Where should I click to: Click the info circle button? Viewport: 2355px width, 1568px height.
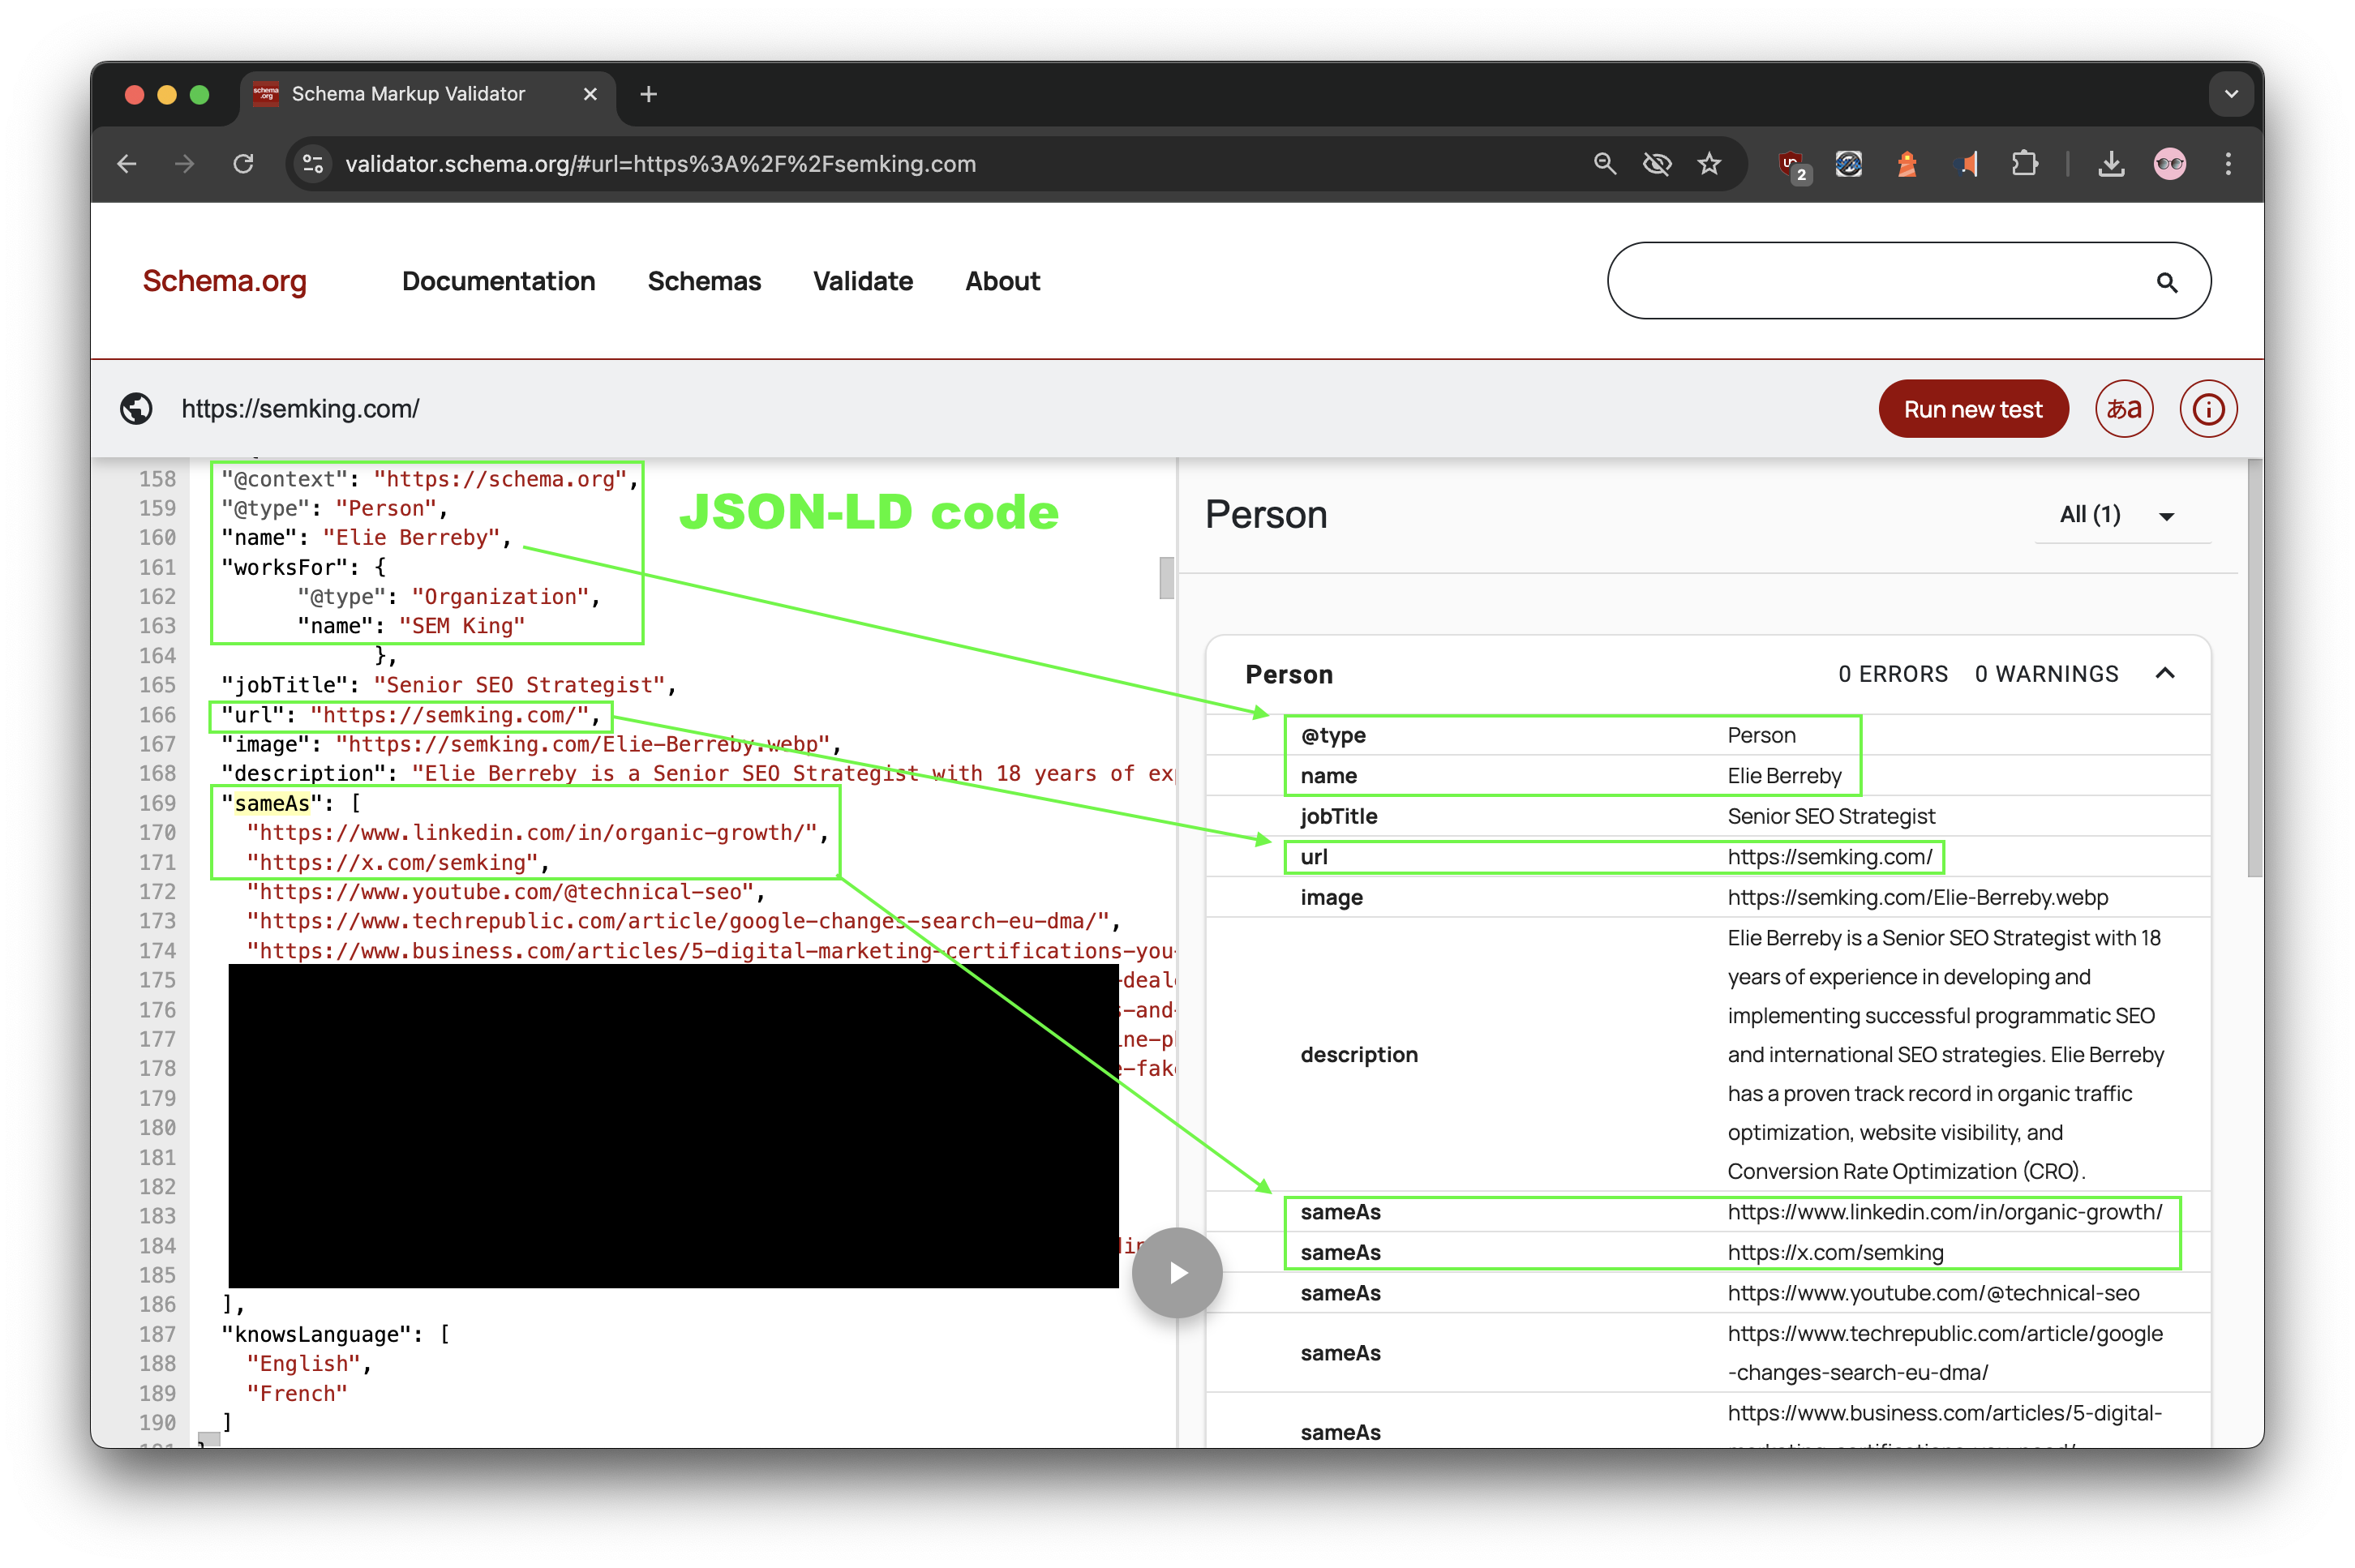(2208, 409)
